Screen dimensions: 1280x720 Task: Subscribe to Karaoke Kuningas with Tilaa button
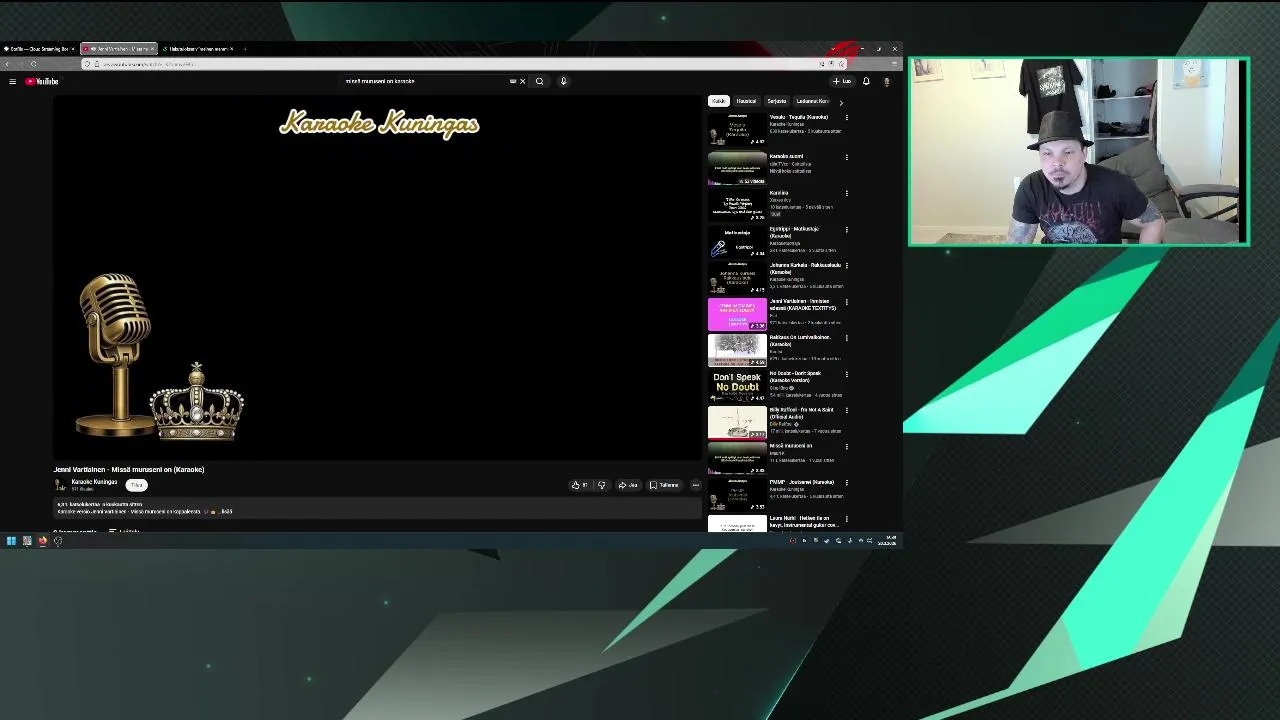point(136,485)
